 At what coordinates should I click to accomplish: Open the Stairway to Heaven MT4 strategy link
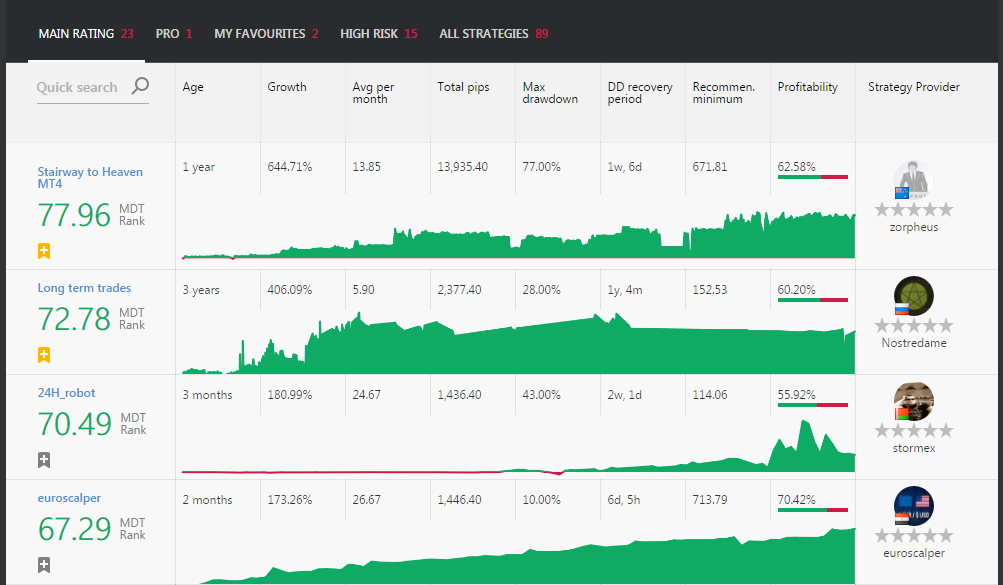tap(90, 178)
